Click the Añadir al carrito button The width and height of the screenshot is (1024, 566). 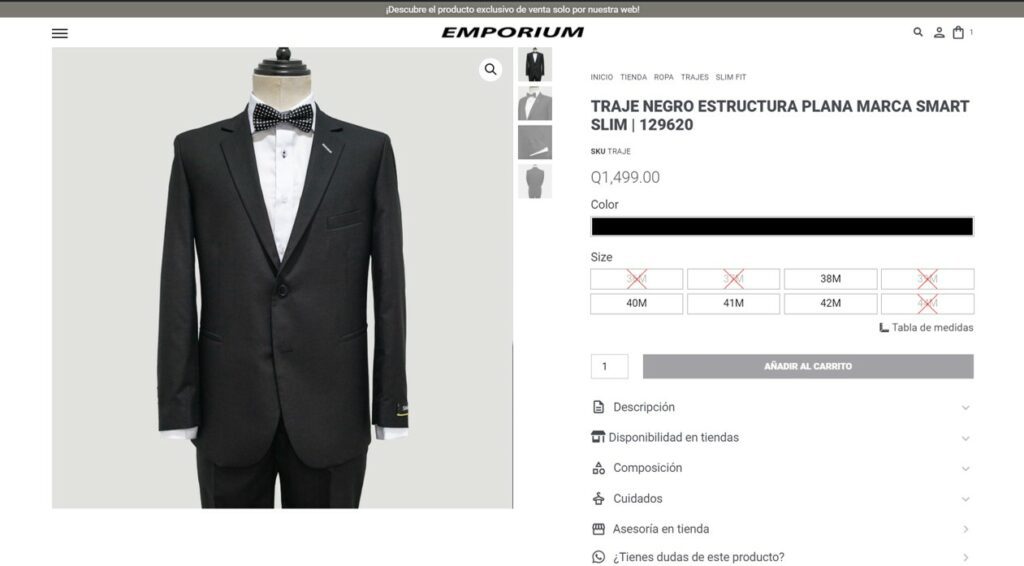(x=808, y=366)
